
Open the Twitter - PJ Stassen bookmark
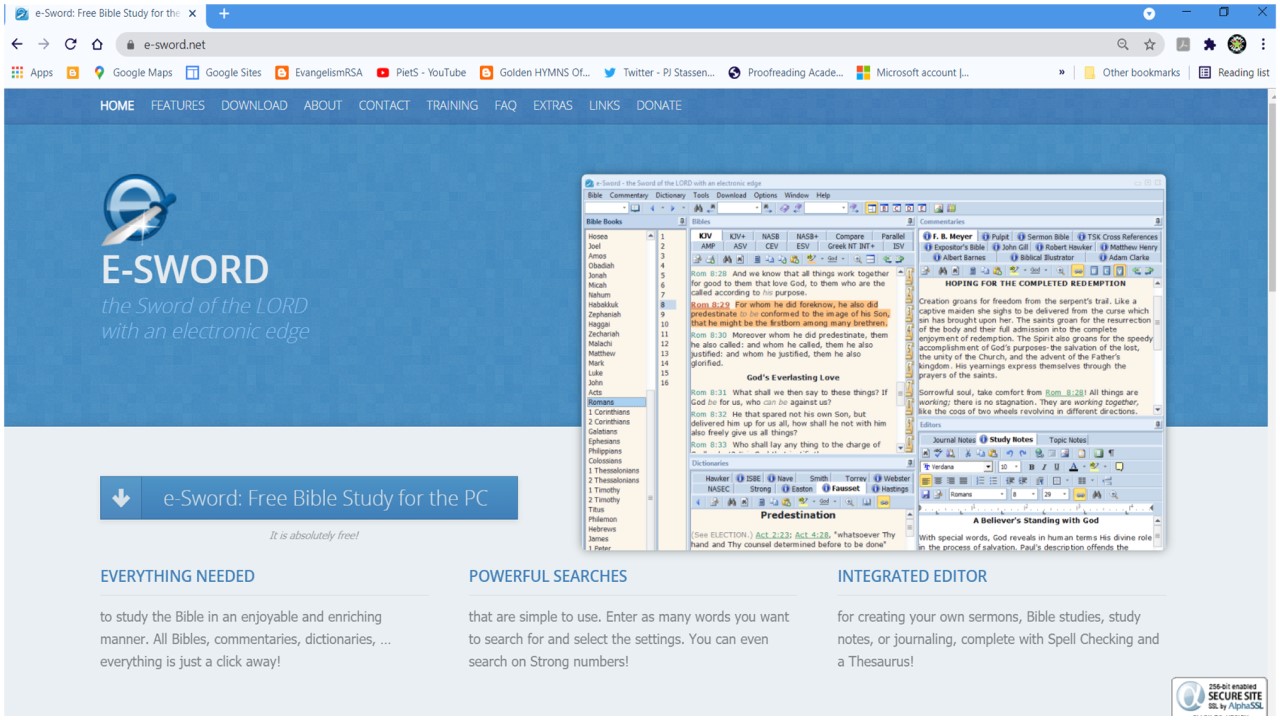[x=658, y=72]
